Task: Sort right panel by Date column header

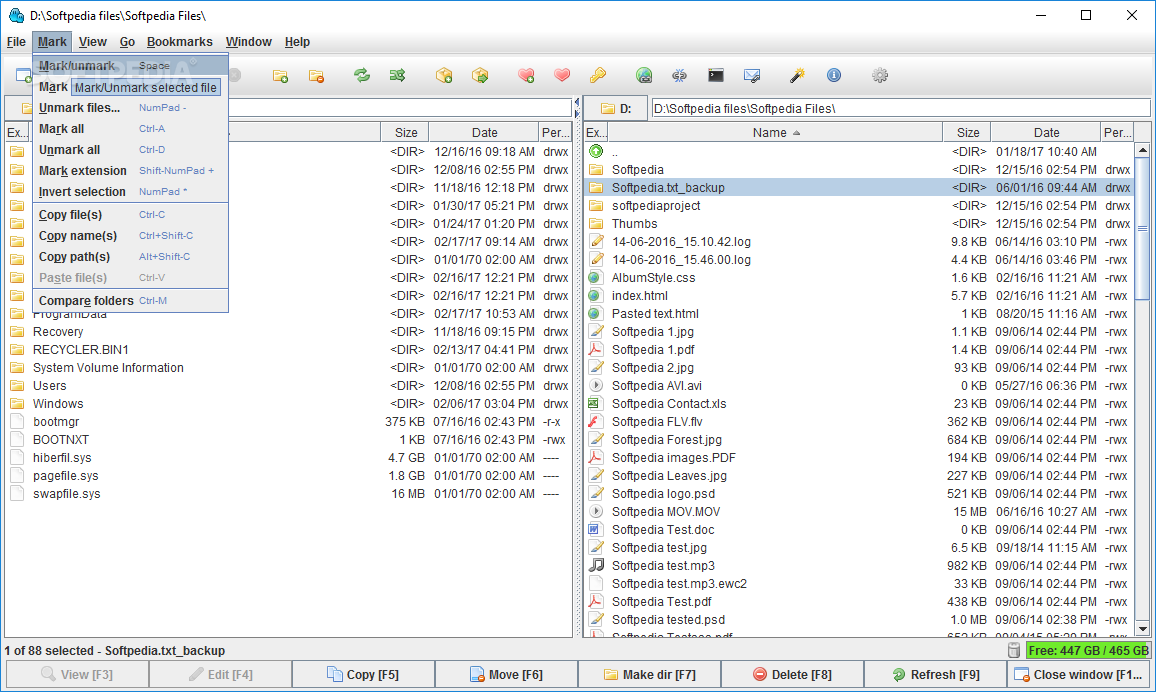Action: [x=1045, y=133]
